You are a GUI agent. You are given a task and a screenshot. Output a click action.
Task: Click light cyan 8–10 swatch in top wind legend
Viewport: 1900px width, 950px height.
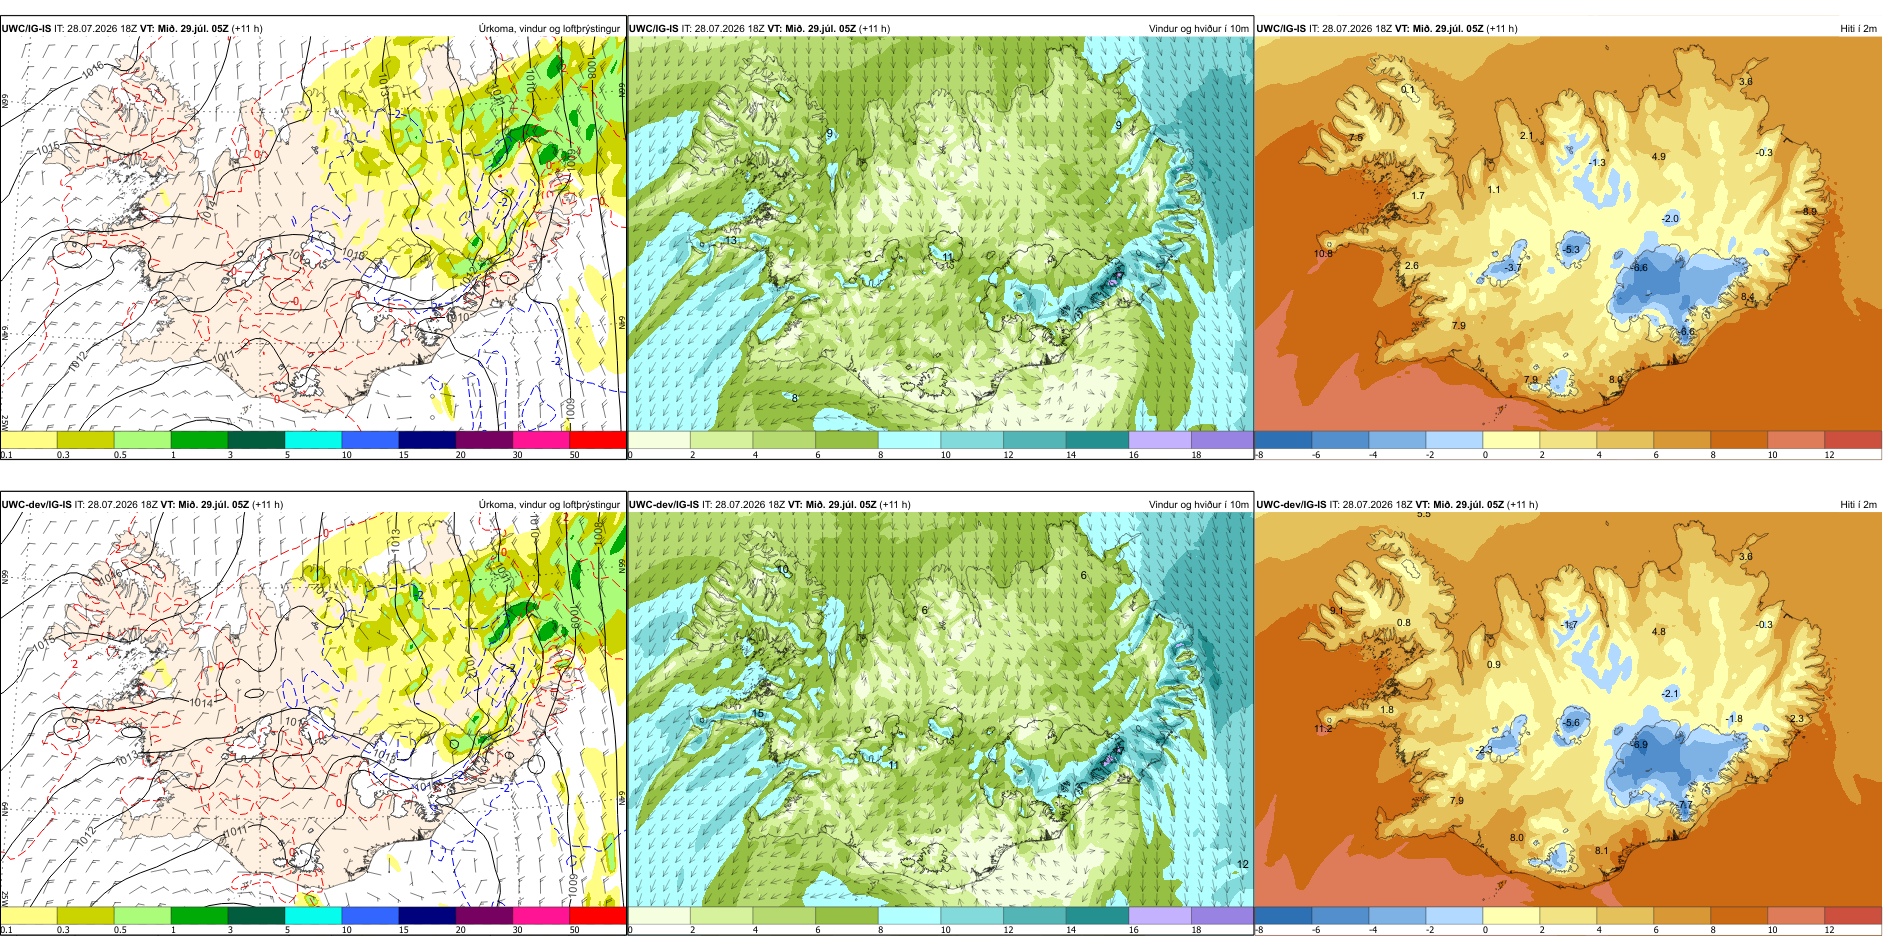tap(909, 439)
